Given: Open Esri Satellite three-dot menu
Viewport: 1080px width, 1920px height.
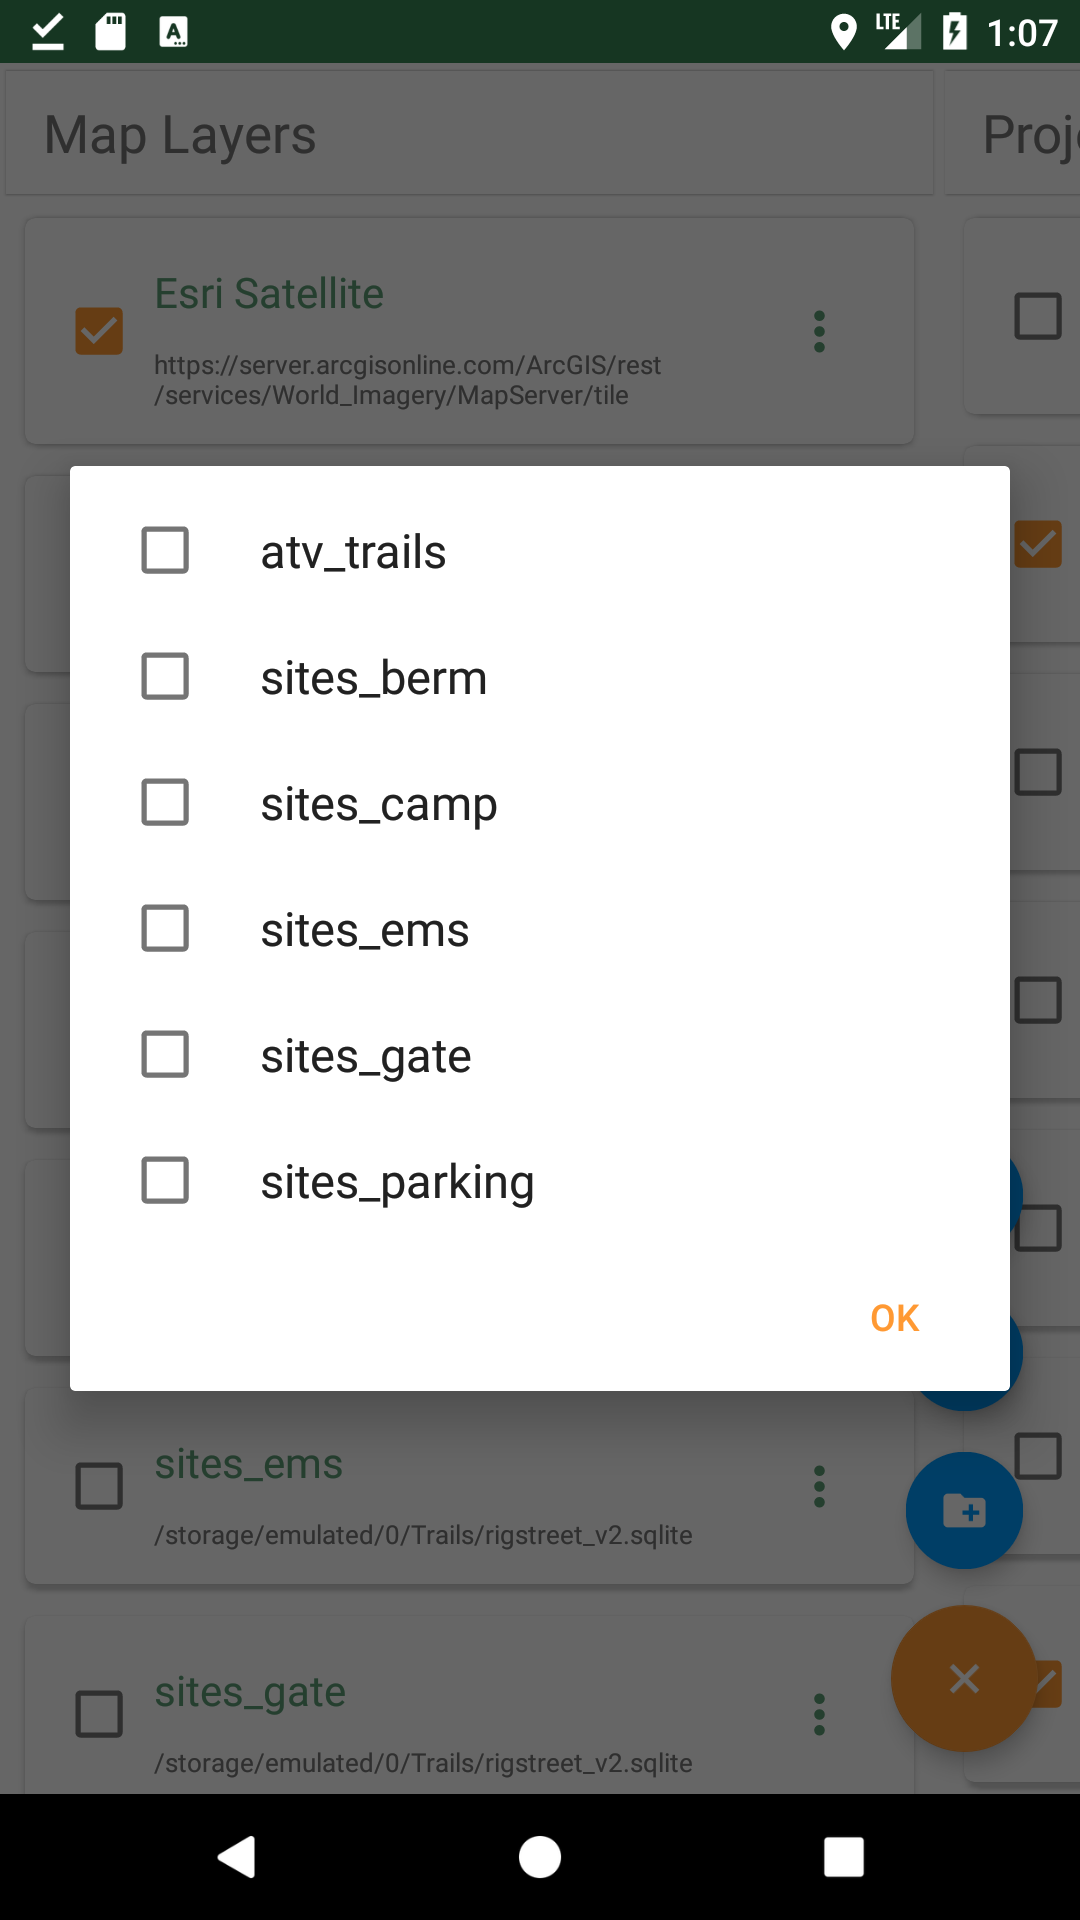Looking at the screenshot, I should tap(819, 331).
